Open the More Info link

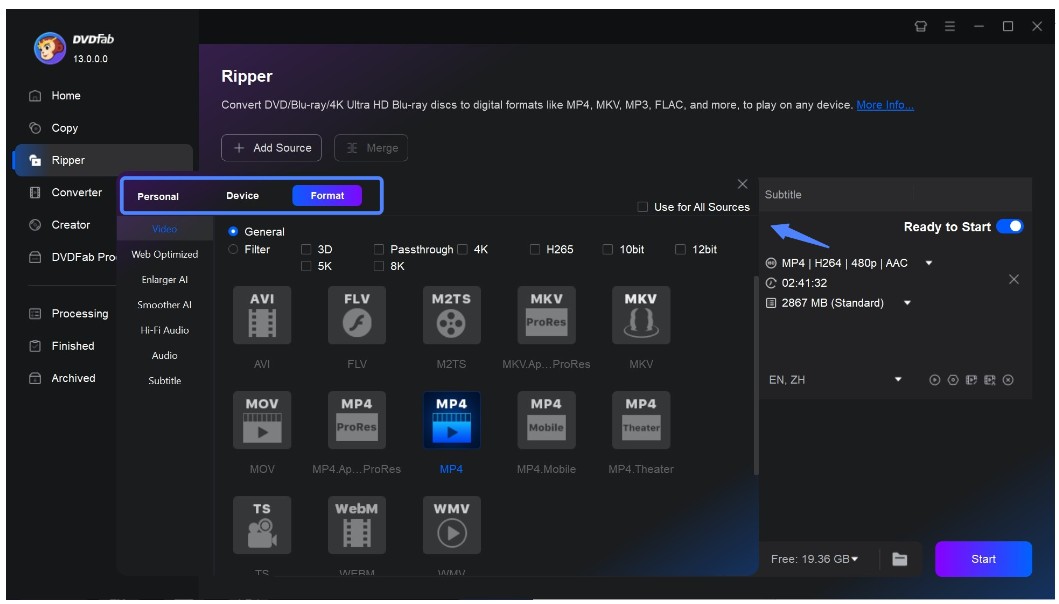[885, 105]
